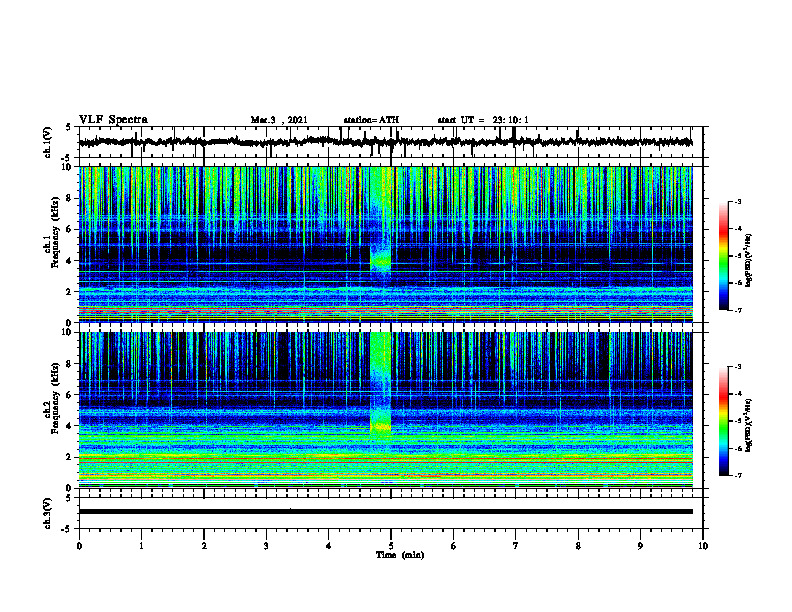Click the 'start UT = 23:10:1' text
Image resolution: width=792 pixels, height=612 pixels.
click(x=483, y=120)
